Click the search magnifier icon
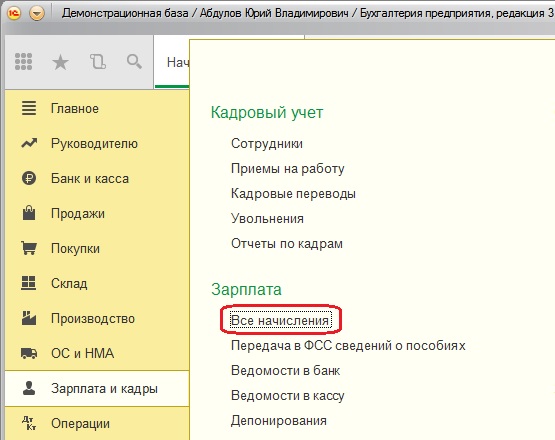The image size is (555, 440). (135, 62)
